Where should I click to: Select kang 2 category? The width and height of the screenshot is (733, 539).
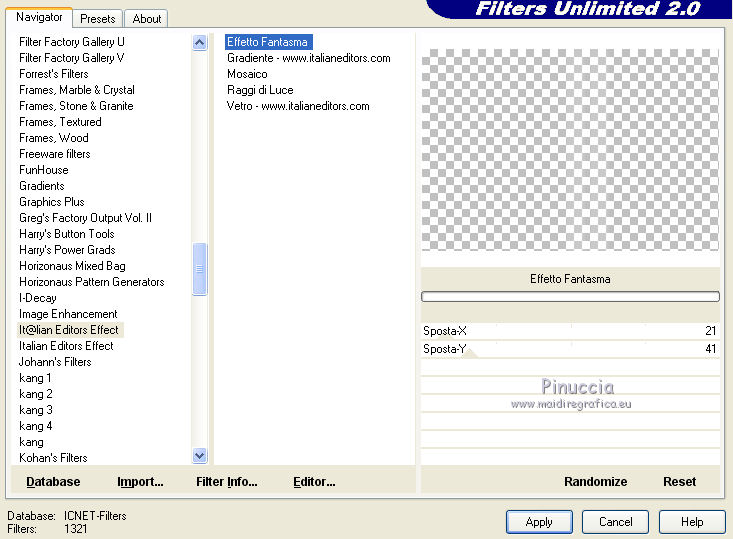pos(36,394)
